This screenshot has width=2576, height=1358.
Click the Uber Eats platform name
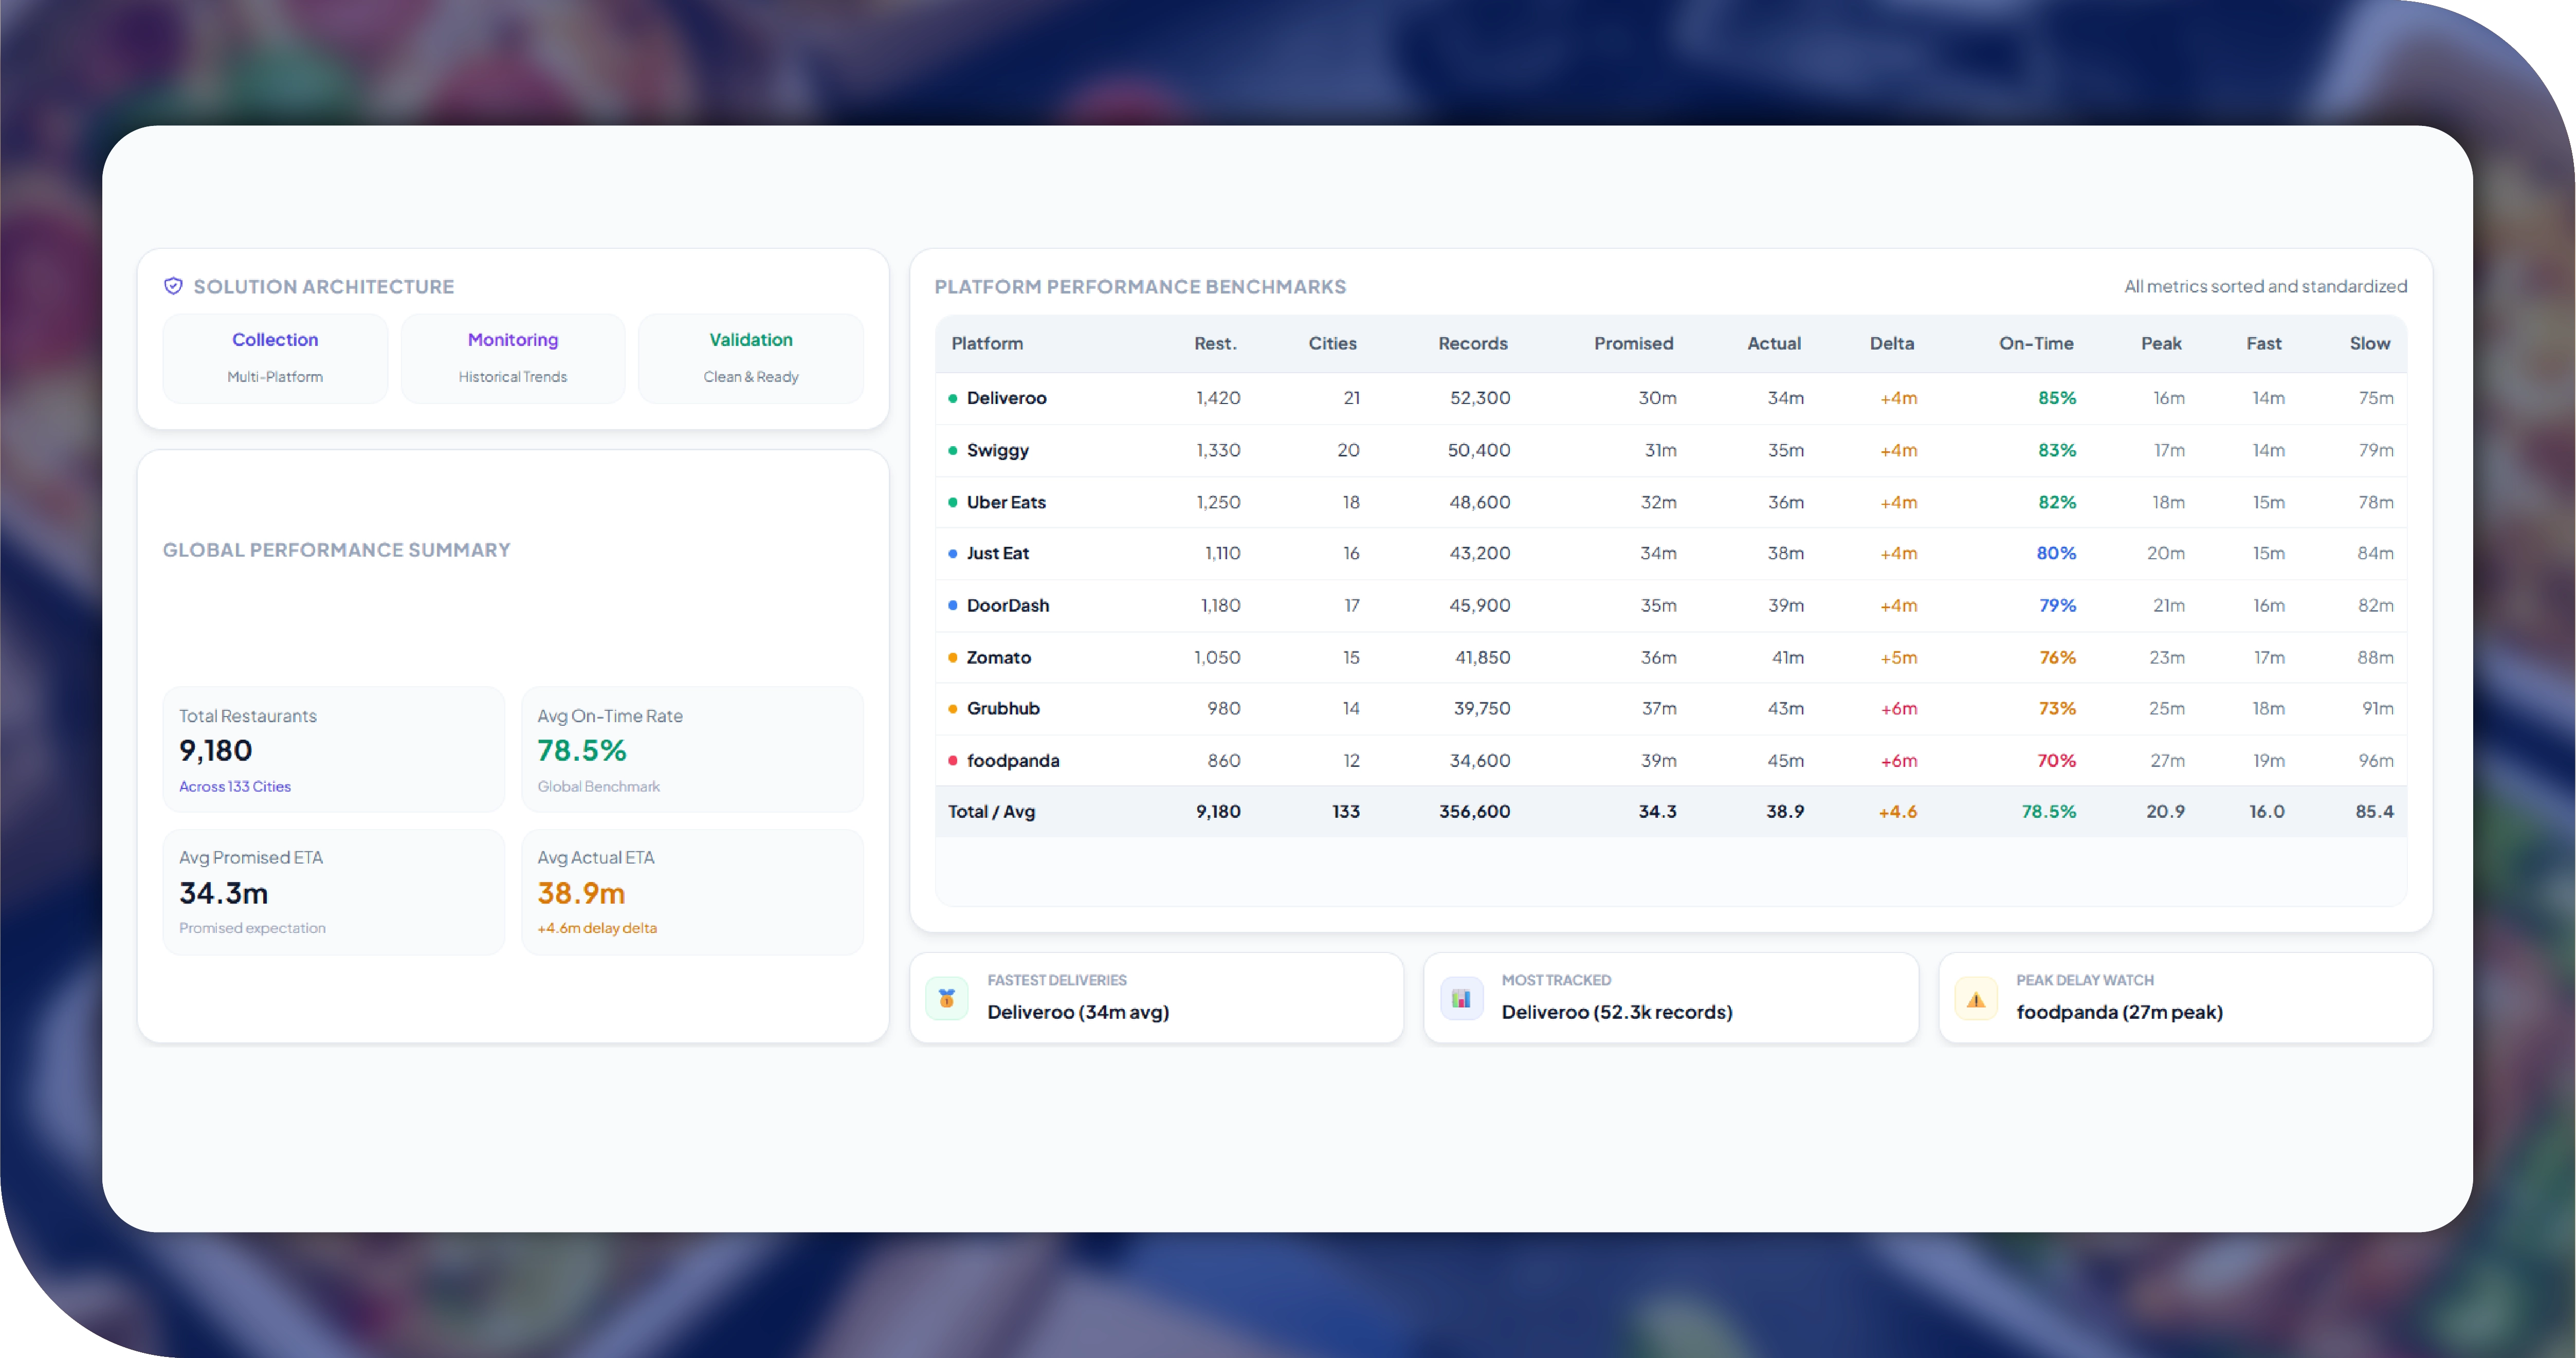point(1006,502)
